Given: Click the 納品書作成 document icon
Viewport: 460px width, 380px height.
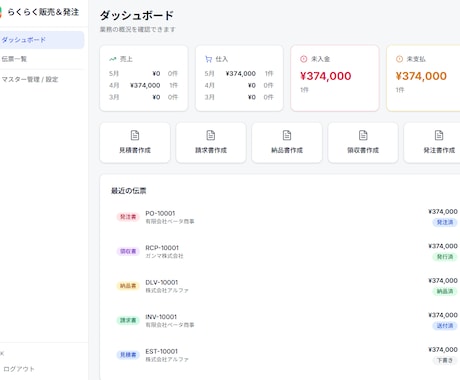Looking at the screenshot, I should point(287,135).
